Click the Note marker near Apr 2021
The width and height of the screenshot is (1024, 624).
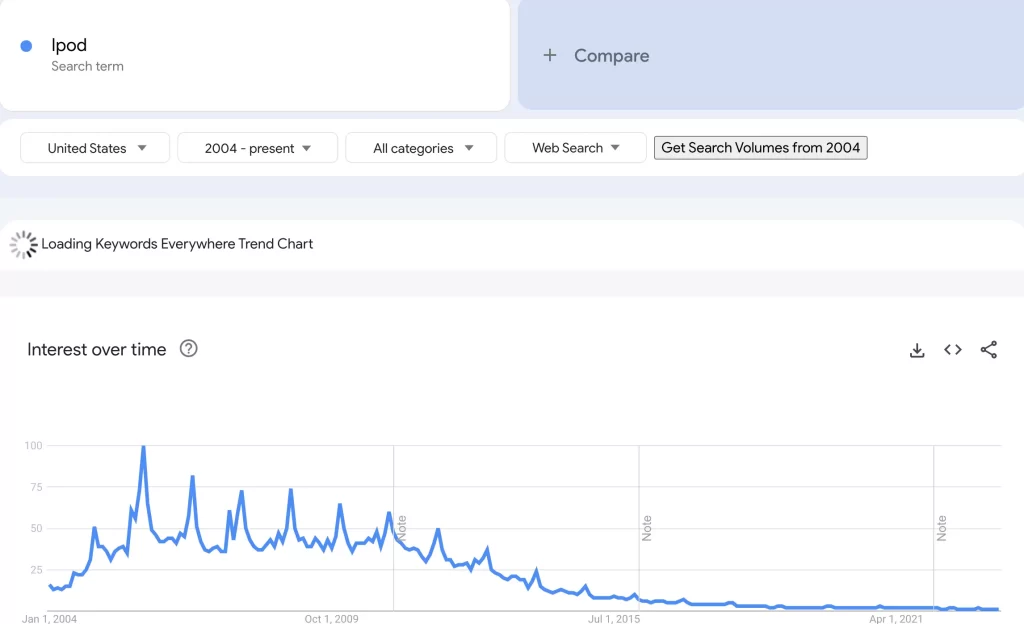click(942, 528)
